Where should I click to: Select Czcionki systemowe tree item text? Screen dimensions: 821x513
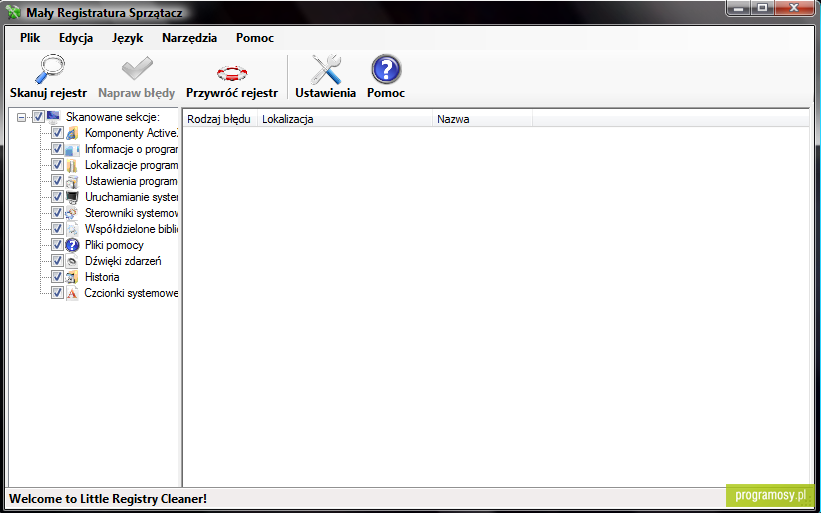click(x=131, y=293)
